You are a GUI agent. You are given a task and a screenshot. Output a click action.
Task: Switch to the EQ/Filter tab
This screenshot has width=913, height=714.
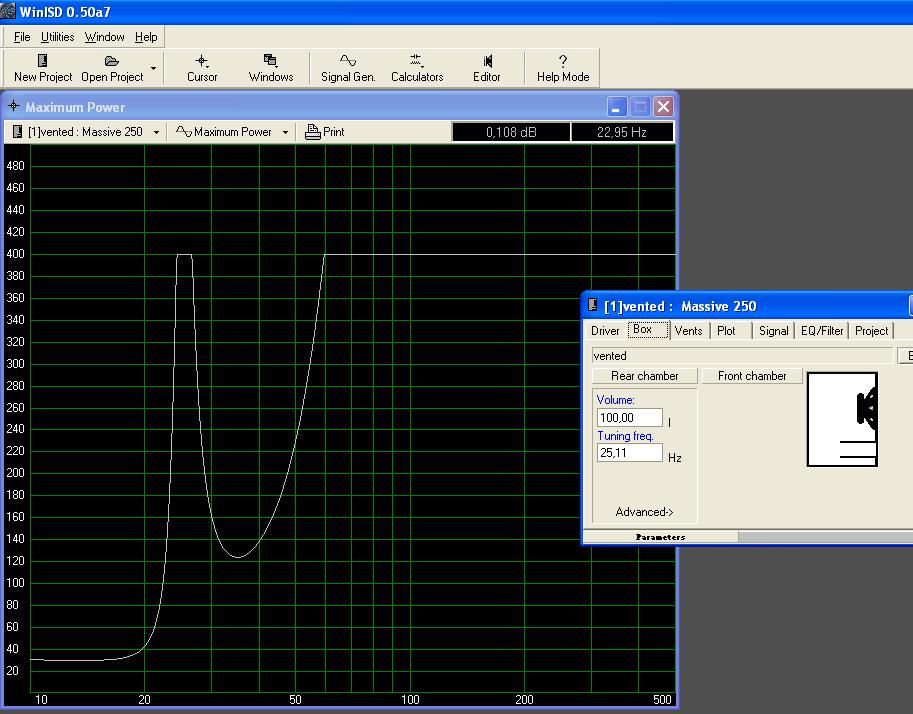822,331
